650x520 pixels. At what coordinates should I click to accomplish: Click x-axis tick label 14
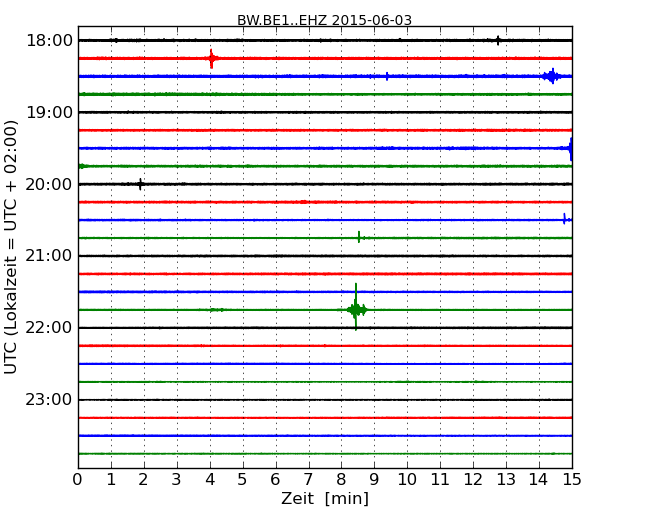[x=539, y=480]
